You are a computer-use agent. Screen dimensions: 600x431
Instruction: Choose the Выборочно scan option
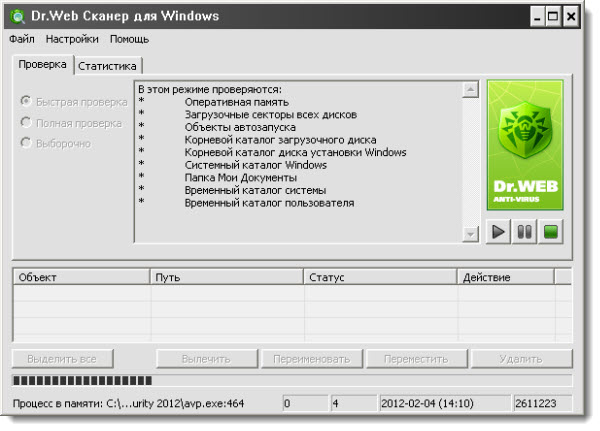(27, 143)
